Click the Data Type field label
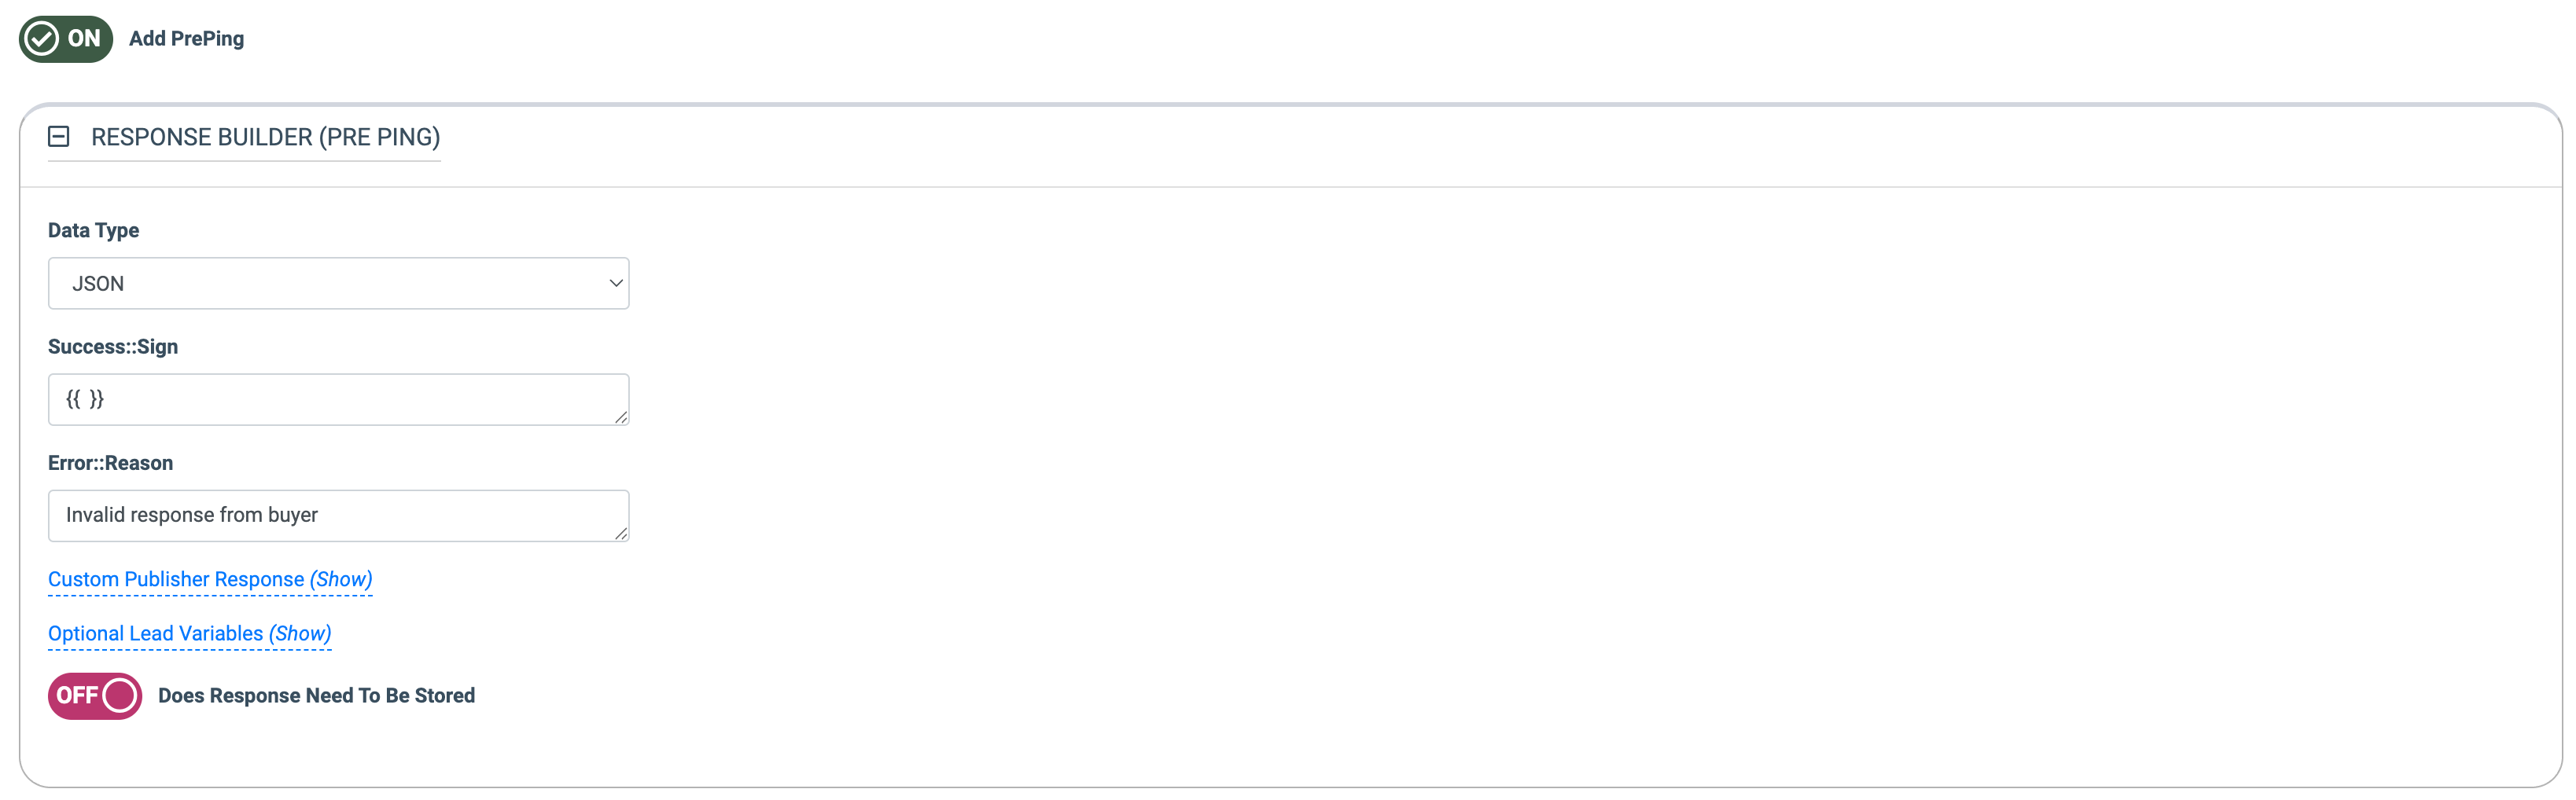 (93, 231)
